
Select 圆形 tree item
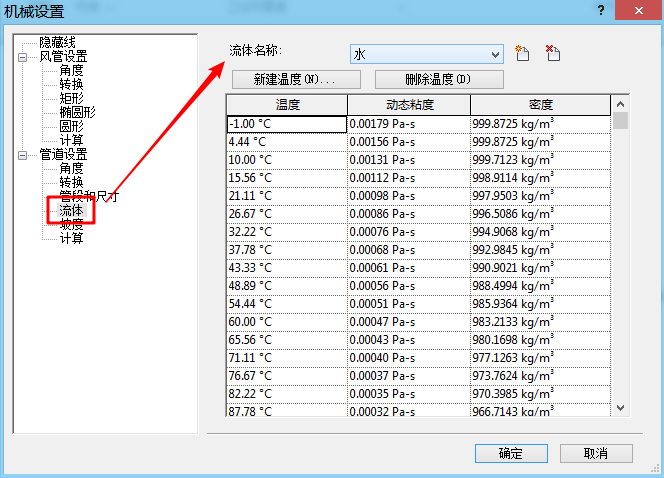click(x=71, y=126)
